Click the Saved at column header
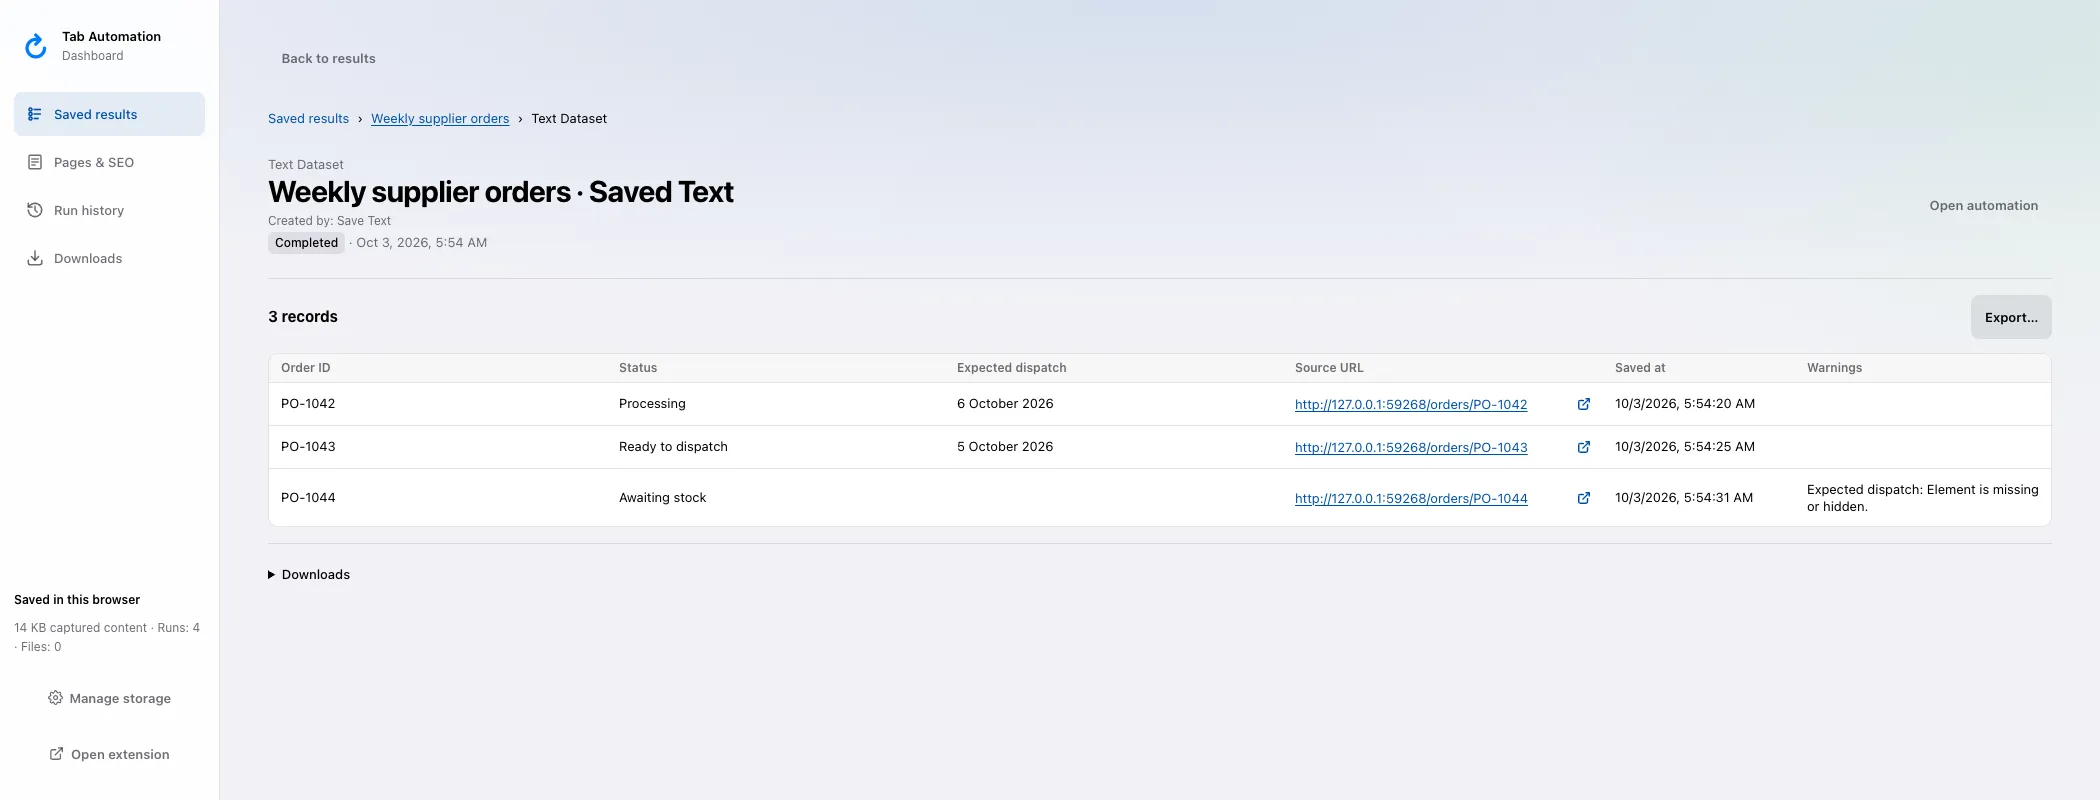 click(1640, 368)
